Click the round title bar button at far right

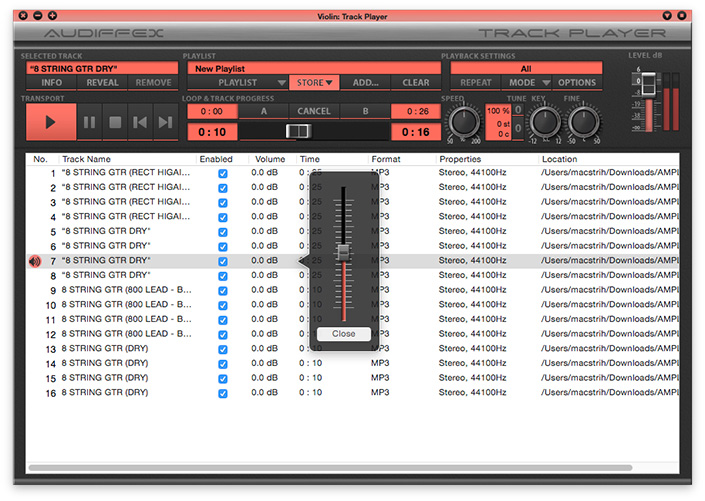point(682,16)
